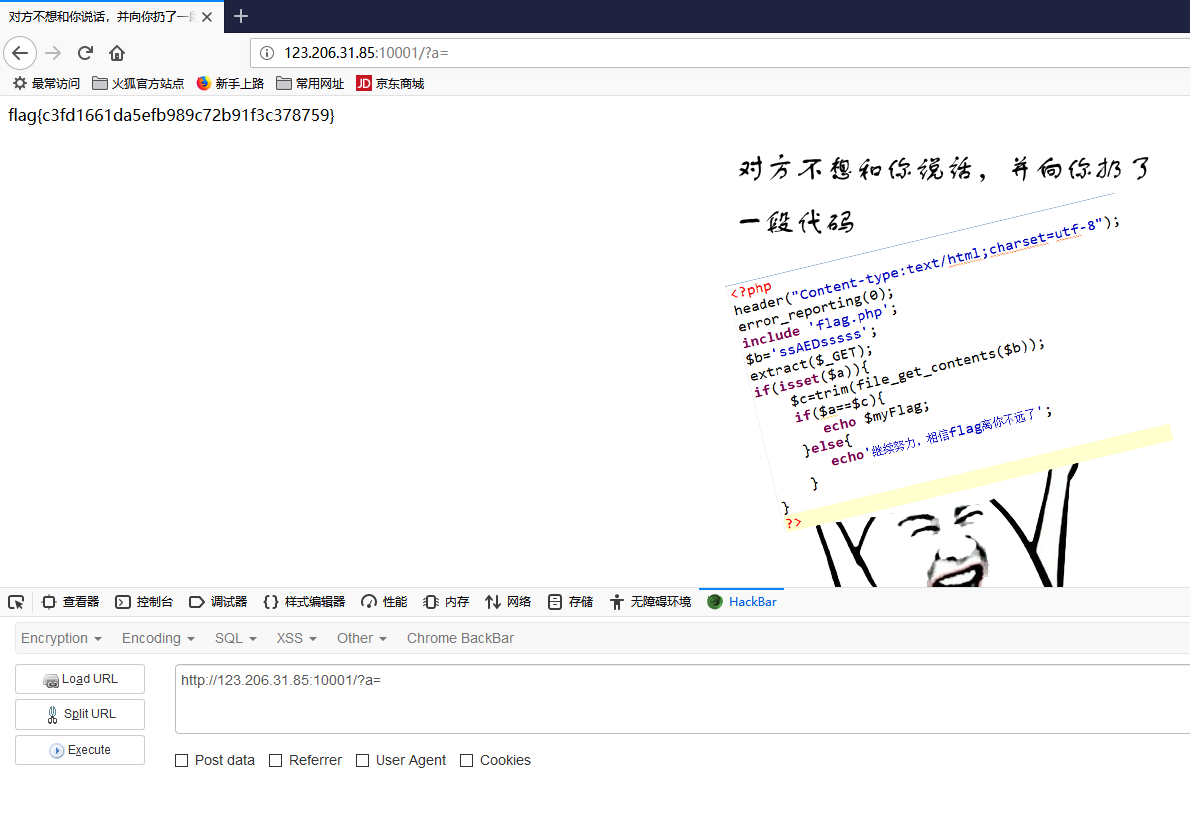Screen dimensions: 1190x833
Task: Click inside the HackBar URL text area
Action: point(682,699)
